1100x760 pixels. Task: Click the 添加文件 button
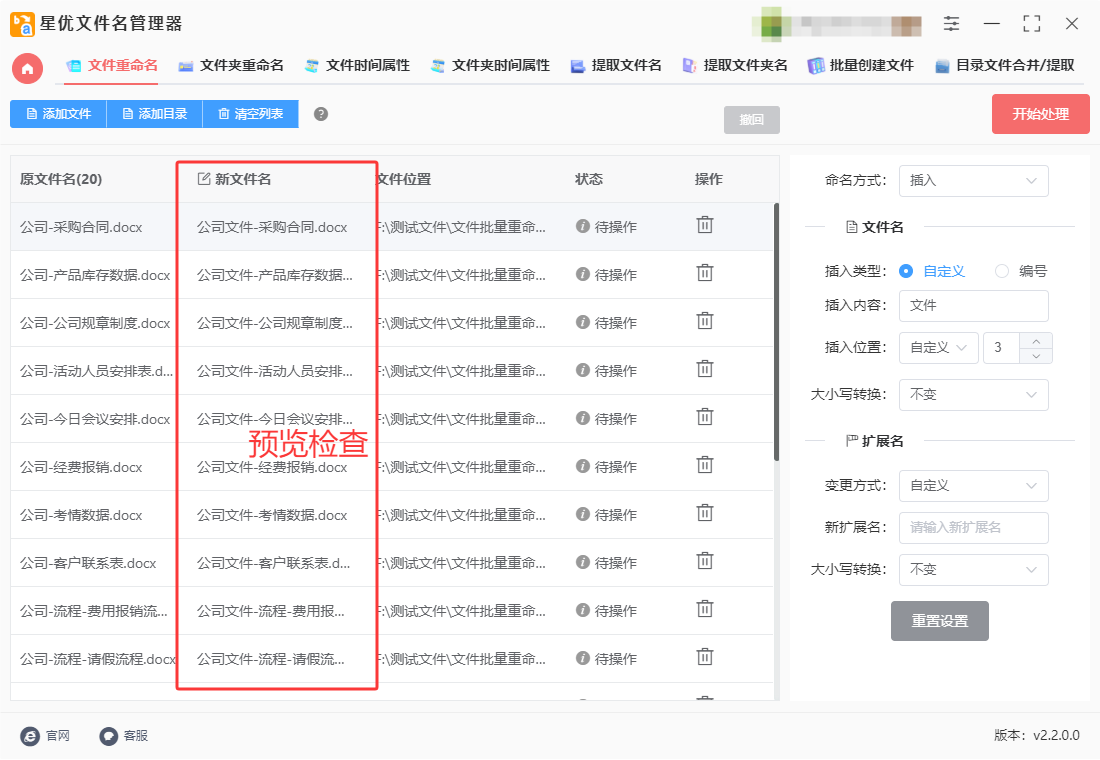[58, 114]
